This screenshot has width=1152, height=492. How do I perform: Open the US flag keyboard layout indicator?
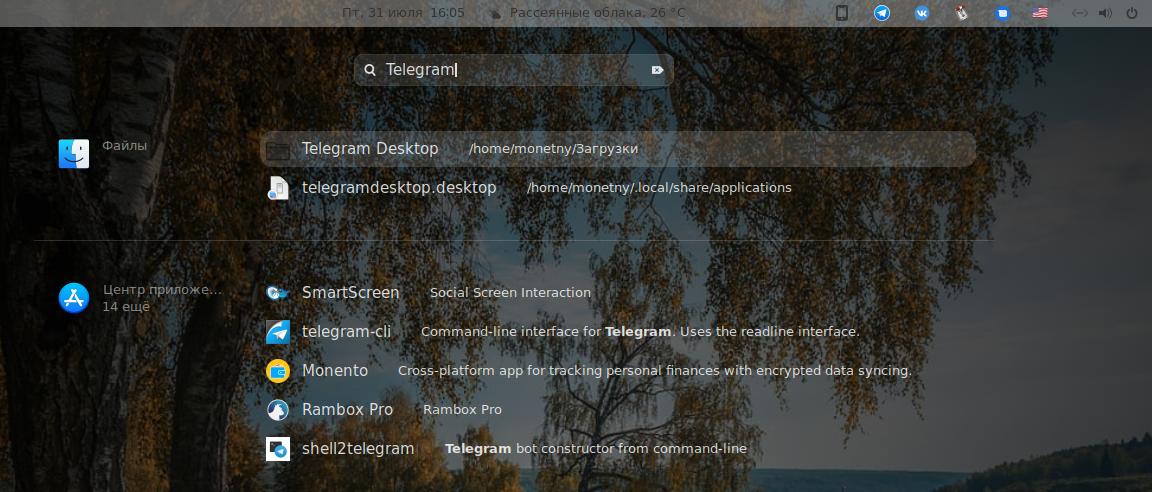pos(1040,13)
